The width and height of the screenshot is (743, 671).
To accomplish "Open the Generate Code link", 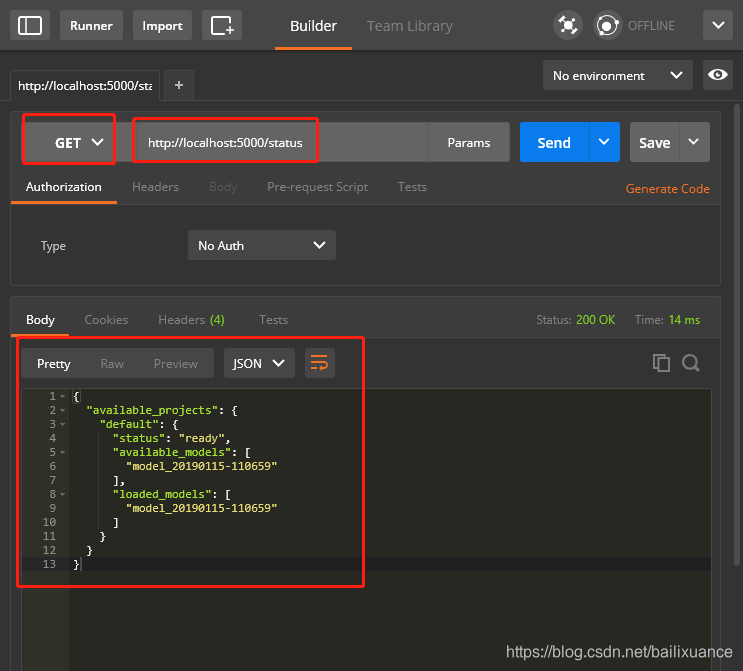I will (x=667, y=189).
